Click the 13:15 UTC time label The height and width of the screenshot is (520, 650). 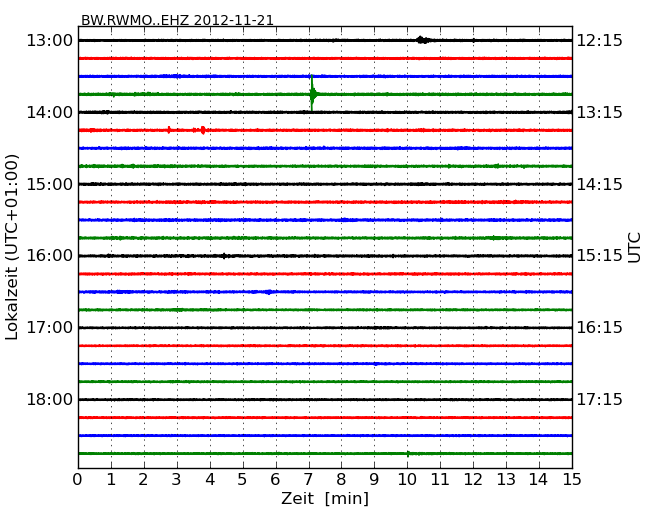click(599, 112)
